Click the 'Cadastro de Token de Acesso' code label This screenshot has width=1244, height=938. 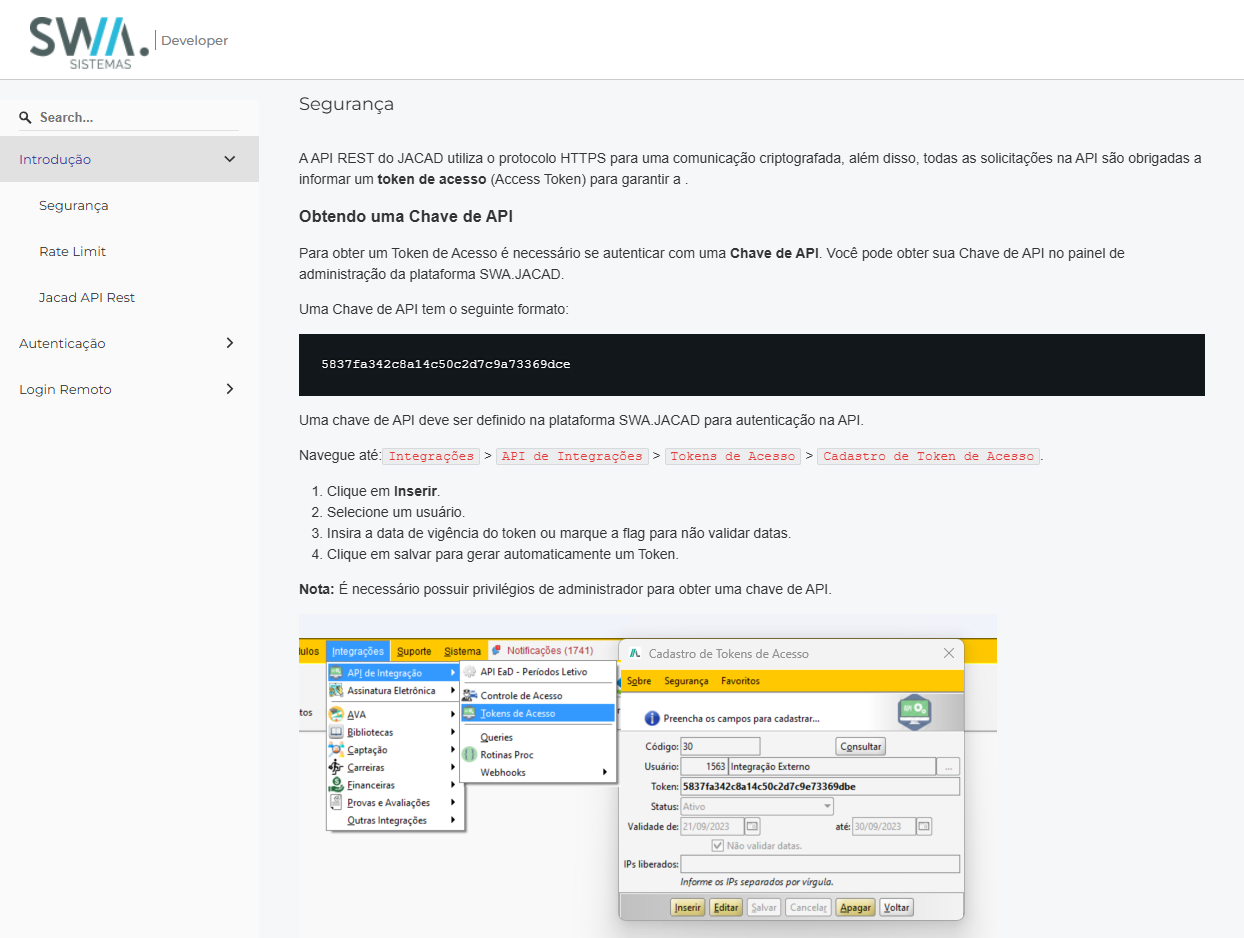pos(928,456)
